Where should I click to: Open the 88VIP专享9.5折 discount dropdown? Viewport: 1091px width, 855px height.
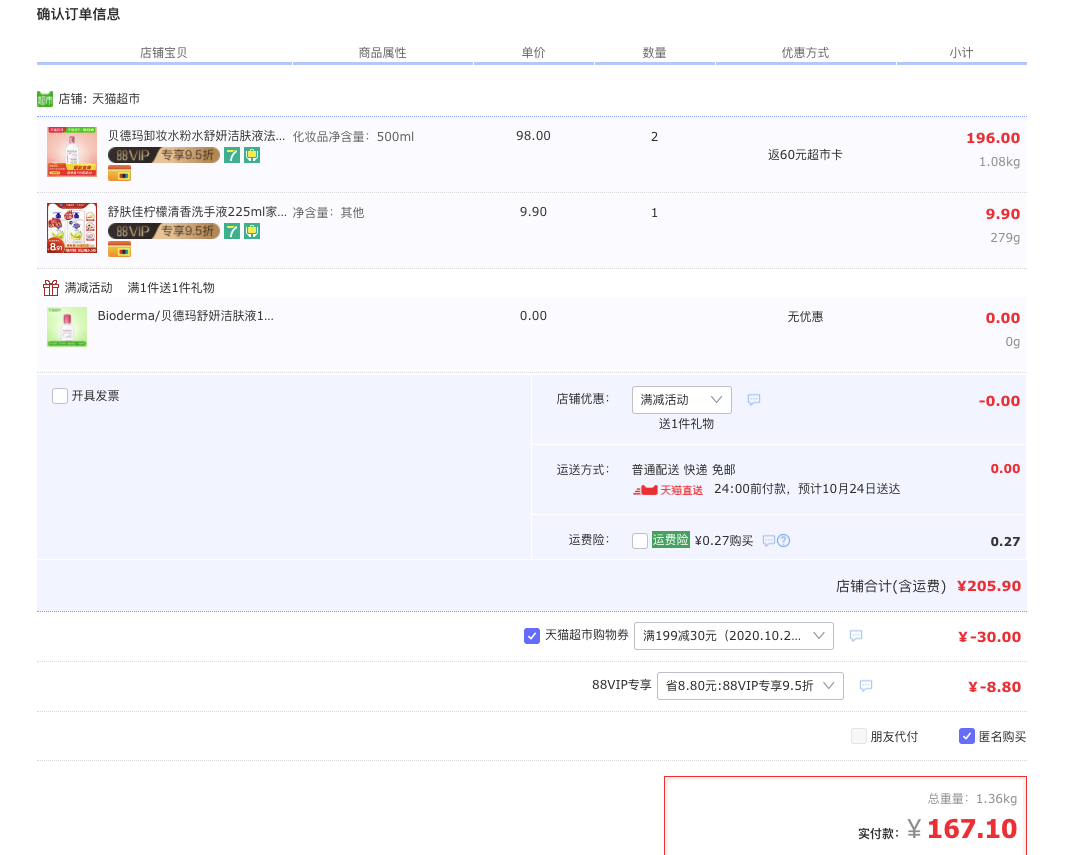point(750,686)
